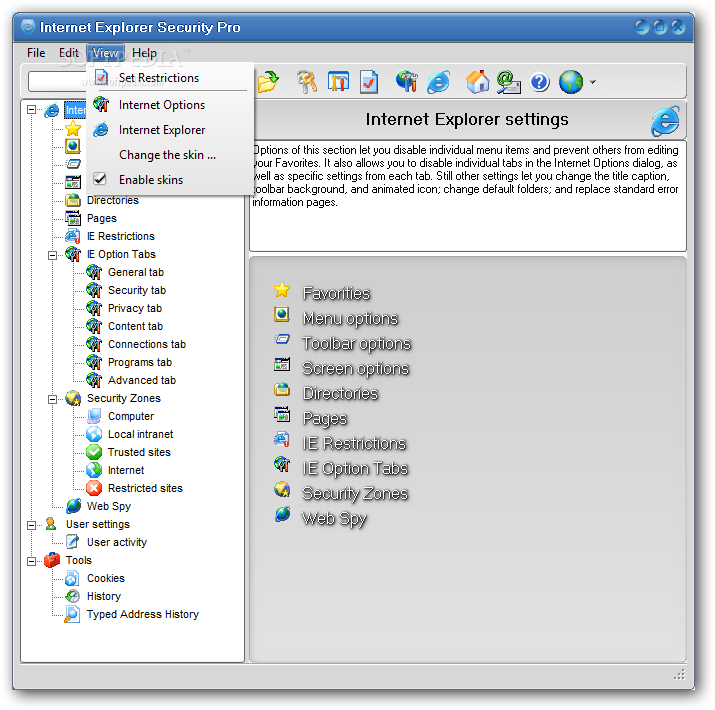715x710 pixels.
Task: Click the open folder toolbar icon
Action: [268, 83]
